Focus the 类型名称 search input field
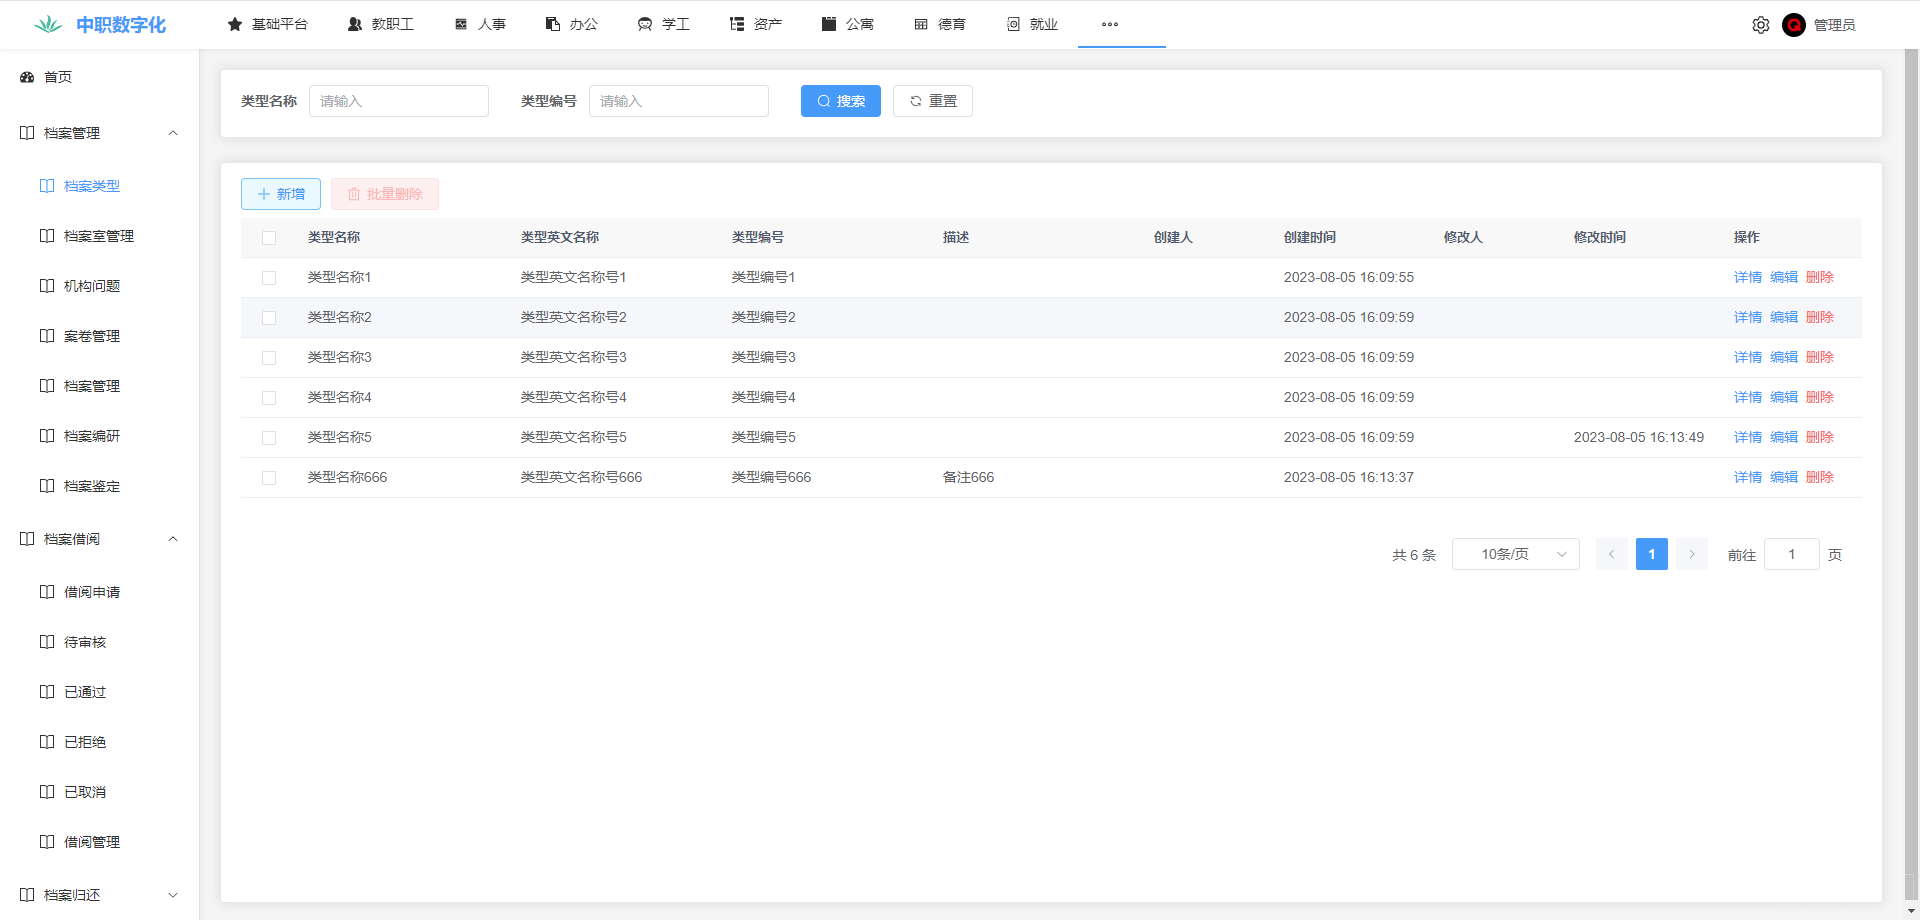This screenshot has width=1920, height=920. [x=398, y=101]
